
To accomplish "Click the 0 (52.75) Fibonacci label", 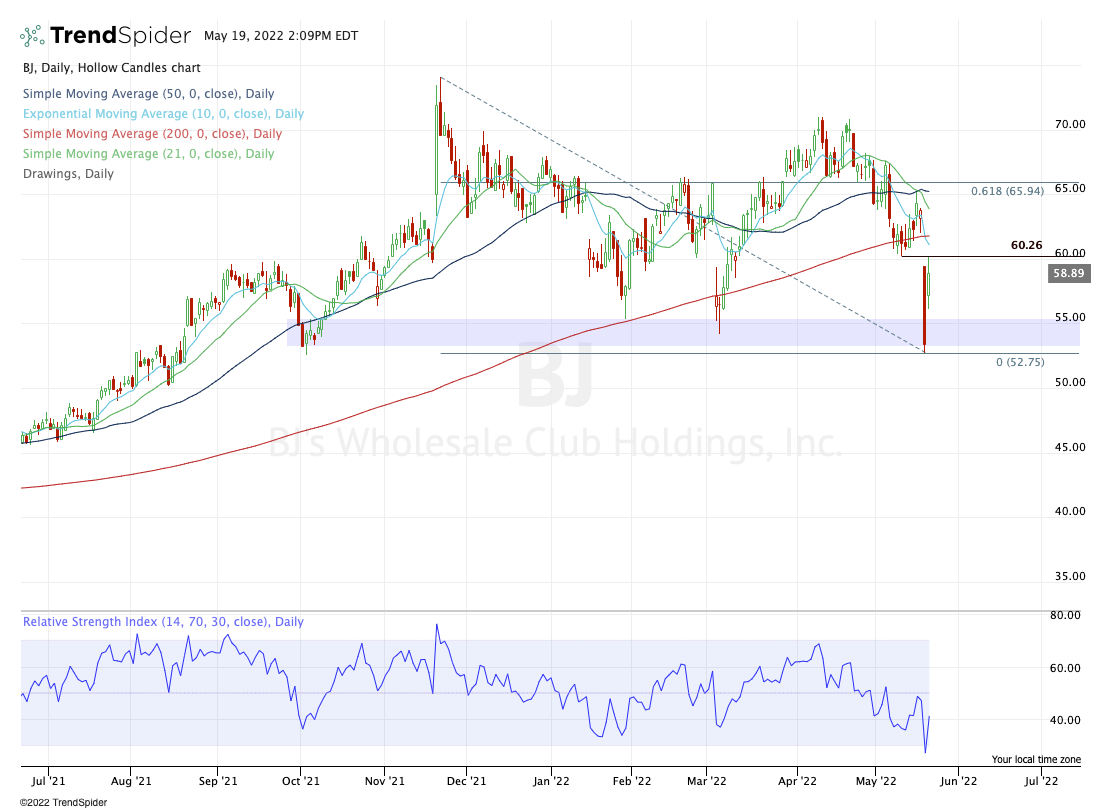I will tap(1020, 362).
